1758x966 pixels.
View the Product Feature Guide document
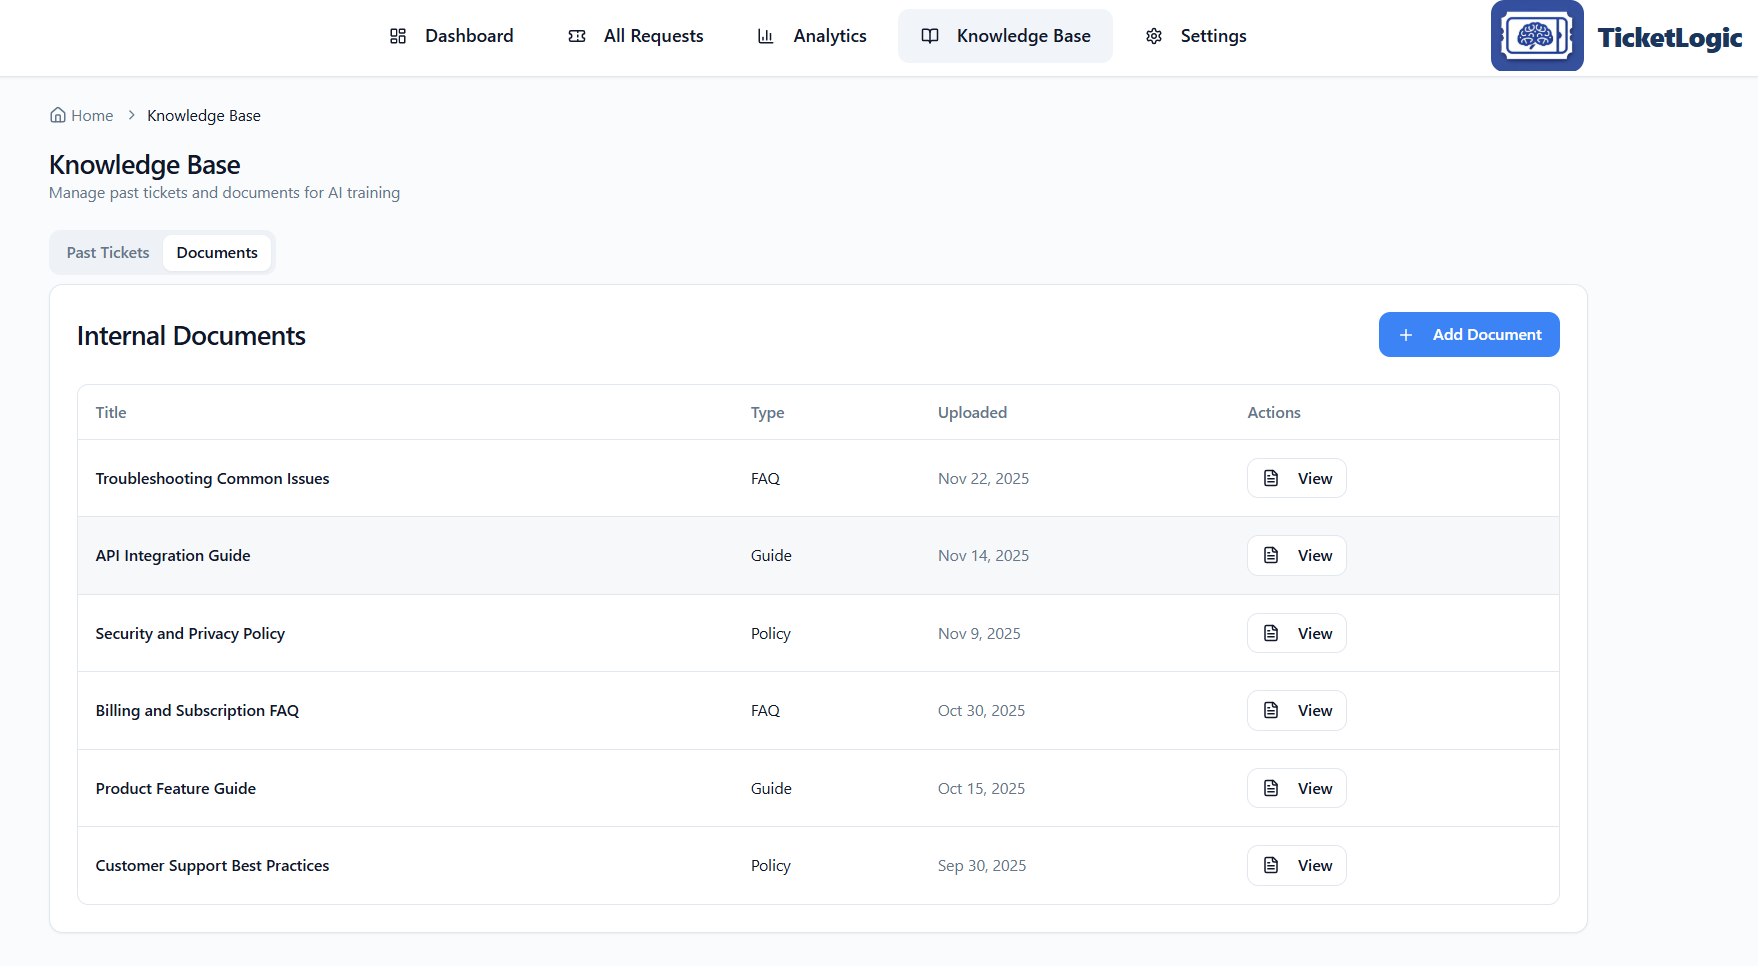(1296, 788)
